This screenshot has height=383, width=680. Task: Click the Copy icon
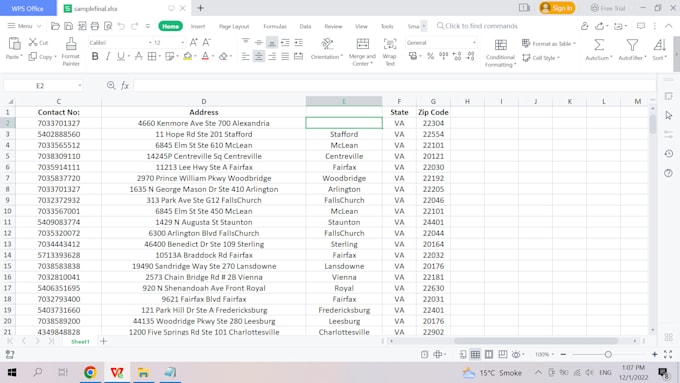coord(33,57)
